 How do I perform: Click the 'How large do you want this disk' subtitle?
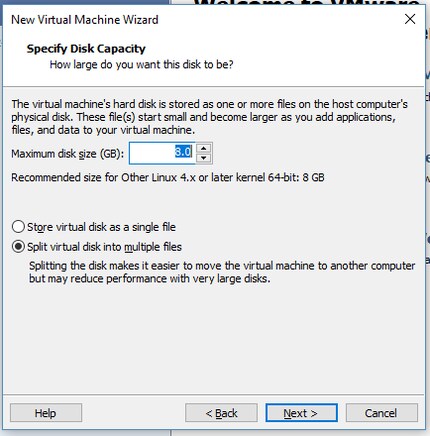(141, 64)
